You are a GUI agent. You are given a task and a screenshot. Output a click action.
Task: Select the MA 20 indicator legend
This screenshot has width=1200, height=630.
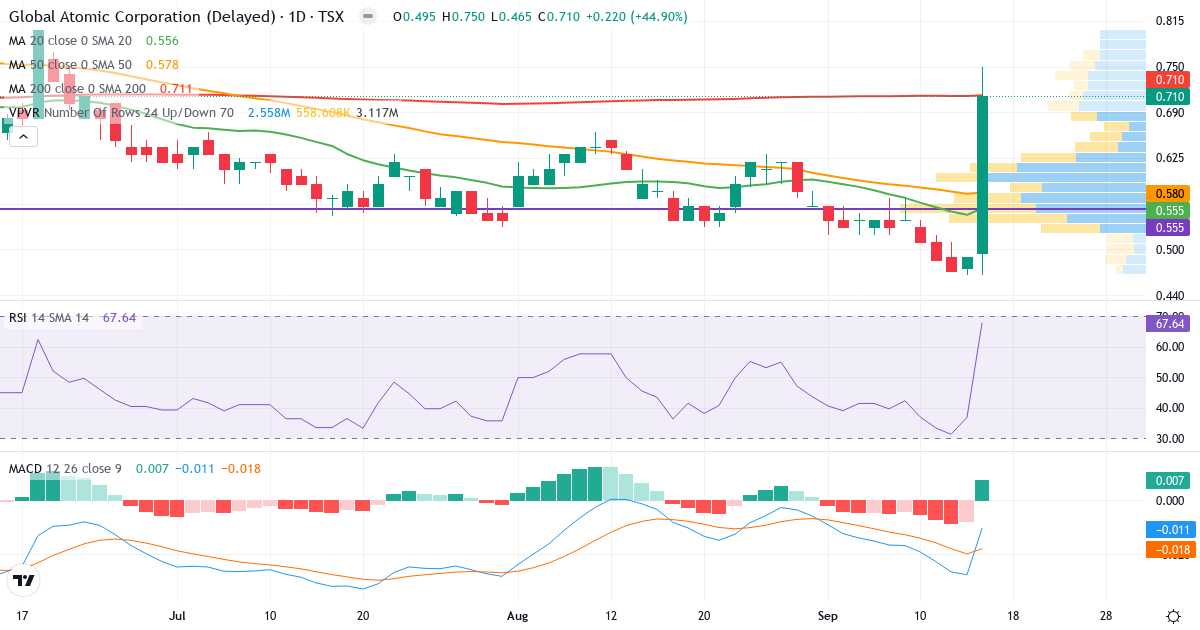coord(69,41)
